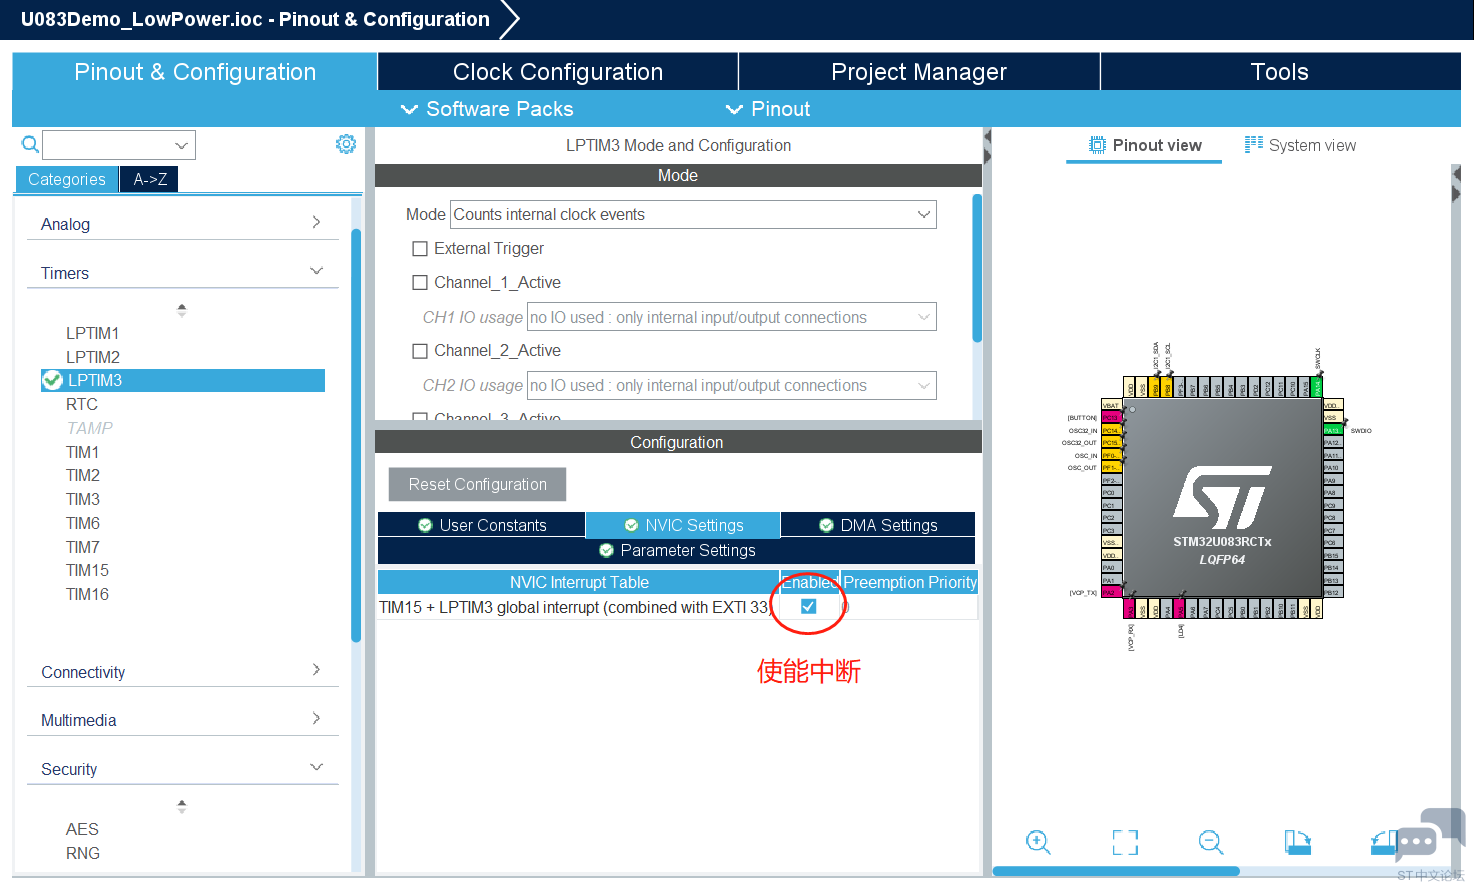This screenshot has width=1474, height=891.
Task: Select TIM16 in the Timers list
Action: [88, 594]
